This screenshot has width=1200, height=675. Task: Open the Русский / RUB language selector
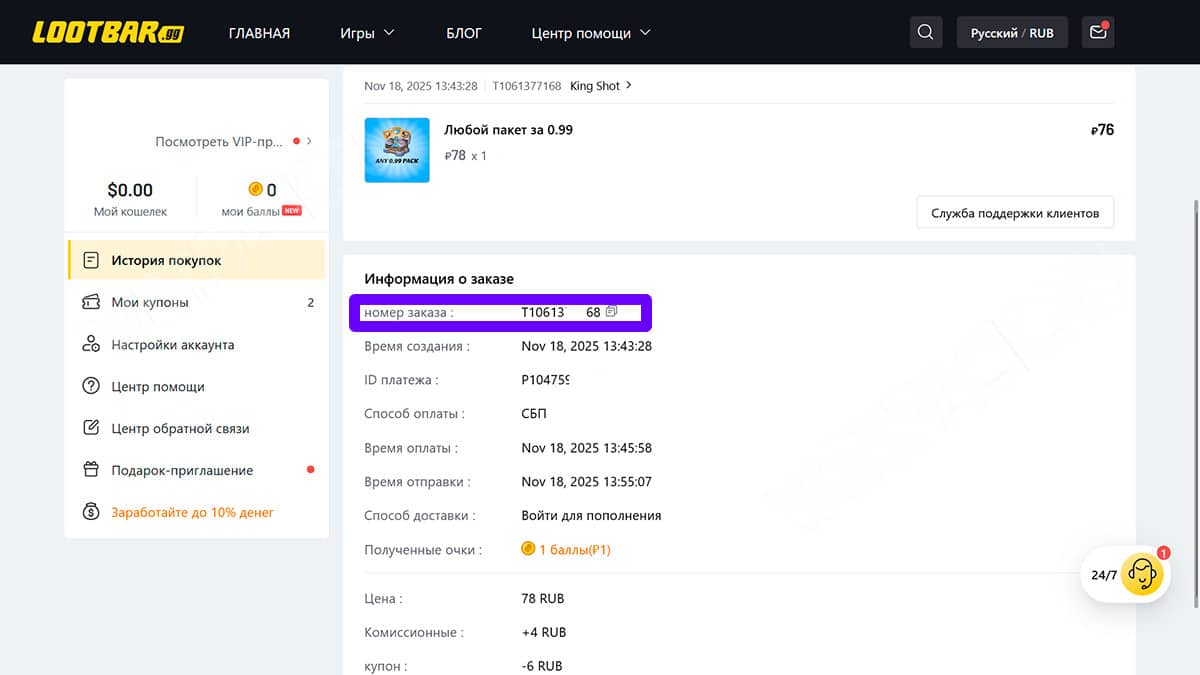point(1012,33)
